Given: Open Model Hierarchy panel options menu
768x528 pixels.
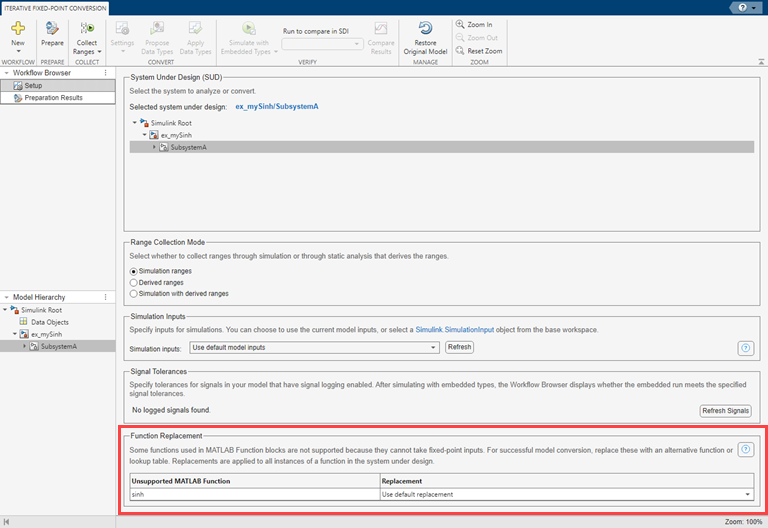Looking at the screenshot, I should coord(105,297).
